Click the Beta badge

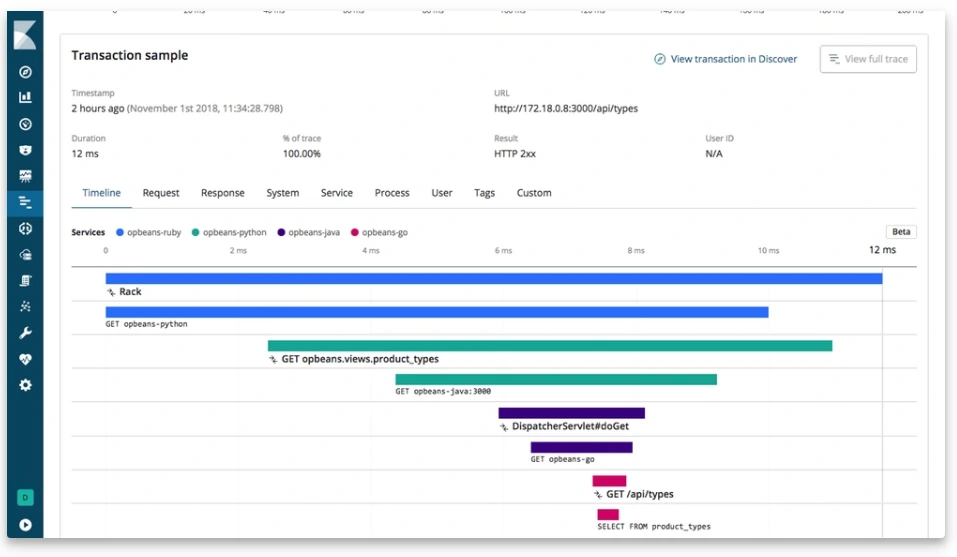(x=901, y=232)
